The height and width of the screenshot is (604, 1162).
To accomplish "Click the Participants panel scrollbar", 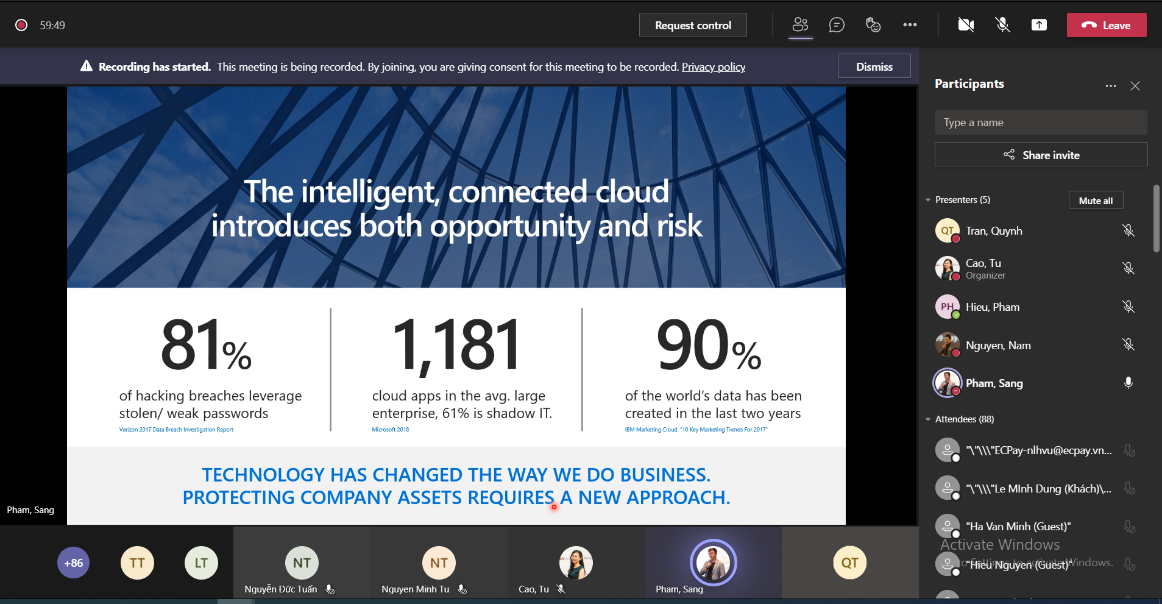I will tap(1157, 219).
